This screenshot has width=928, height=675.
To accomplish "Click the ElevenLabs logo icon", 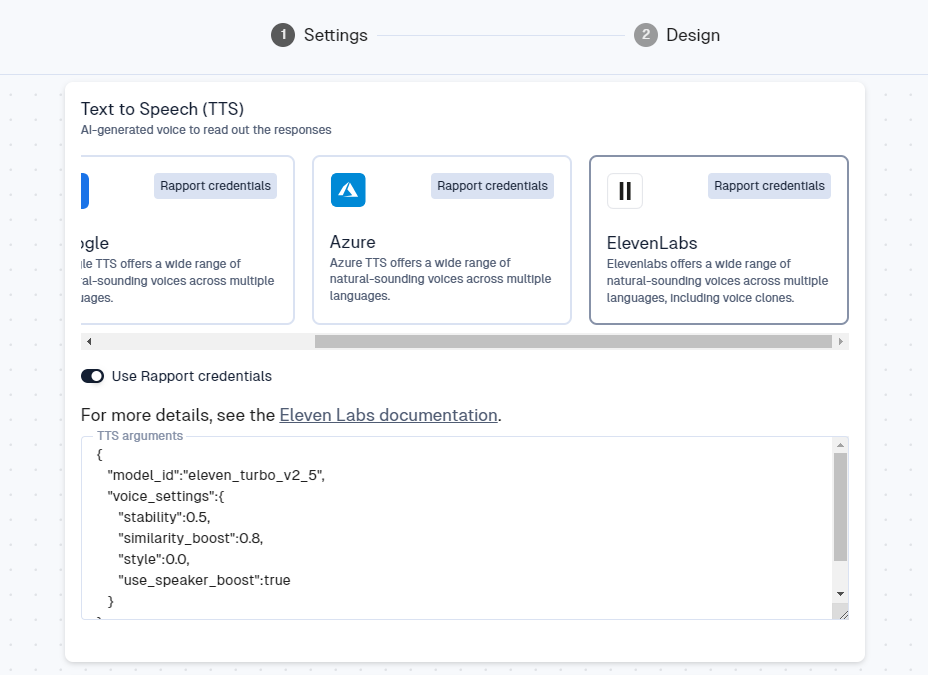I will [x=625, y=191].
